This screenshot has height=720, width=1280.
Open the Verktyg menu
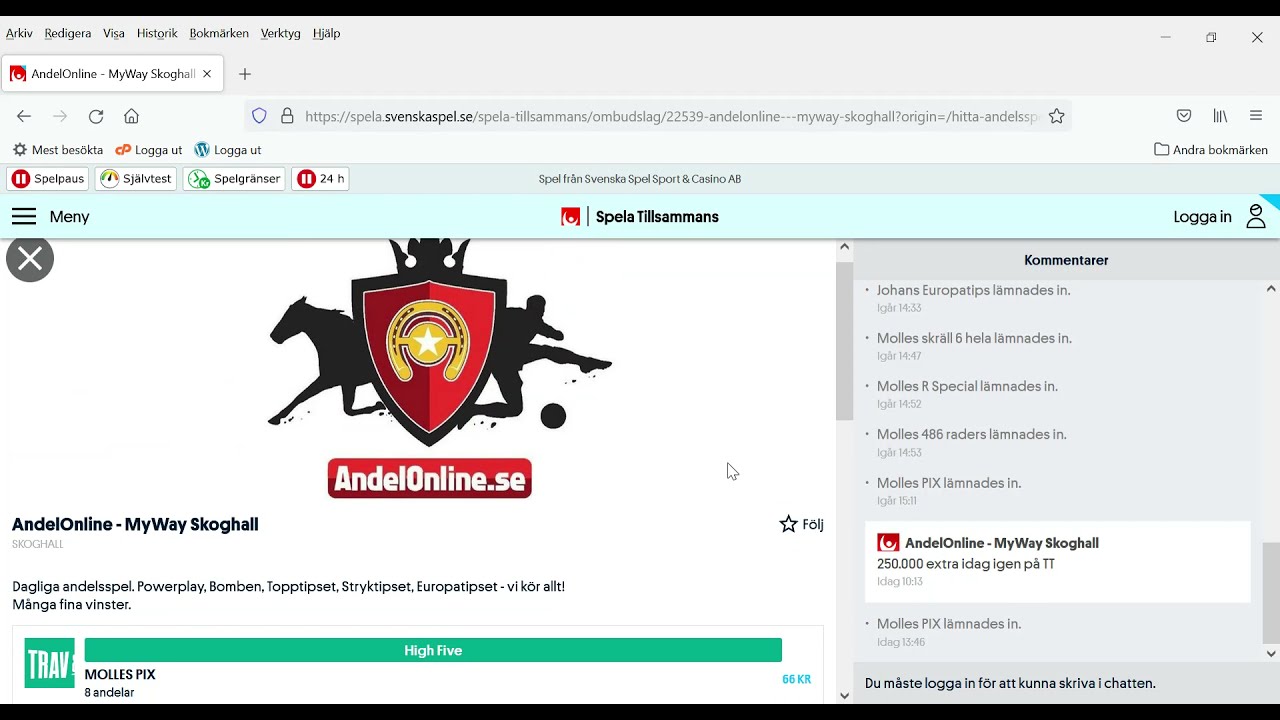point(281,33)
